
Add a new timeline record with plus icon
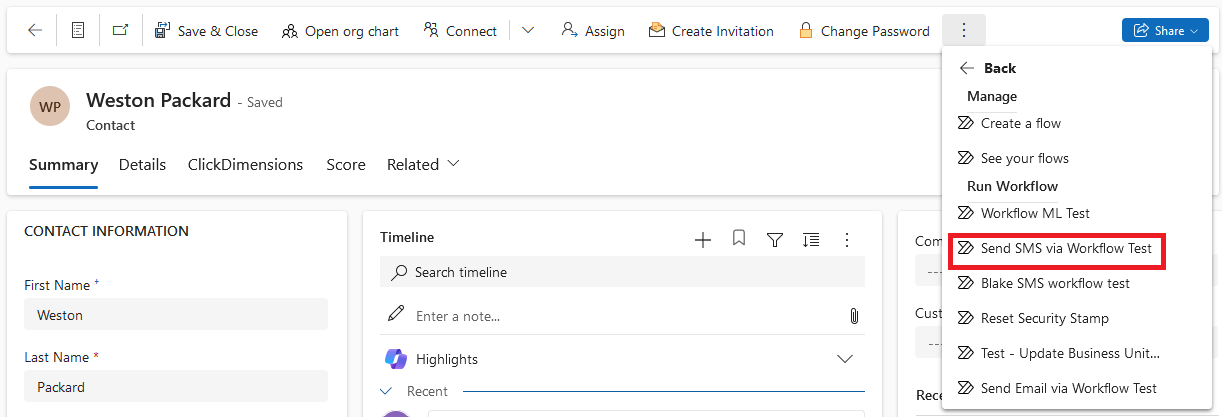pyautogui.click(x=703, y=239)
